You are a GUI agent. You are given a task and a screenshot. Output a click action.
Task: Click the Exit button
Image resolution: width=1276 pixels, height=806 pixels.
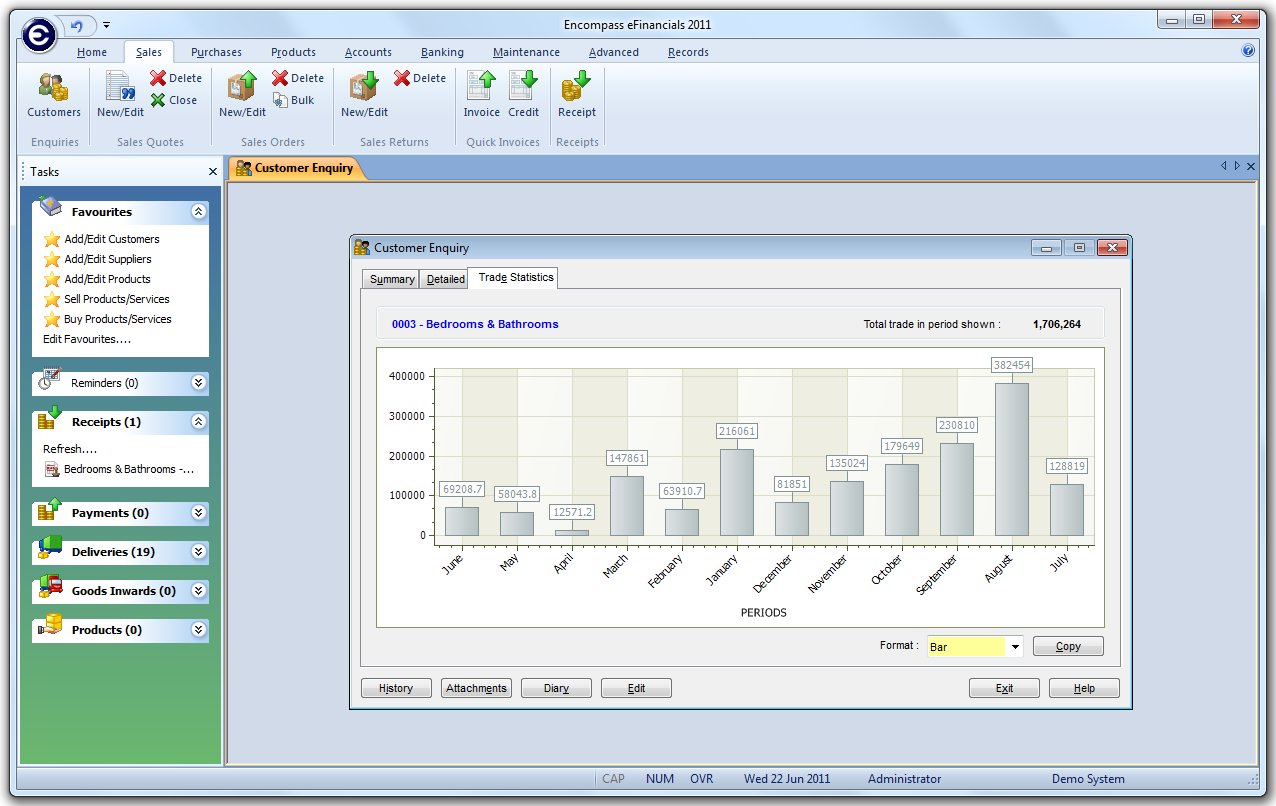click(1004, 688)
